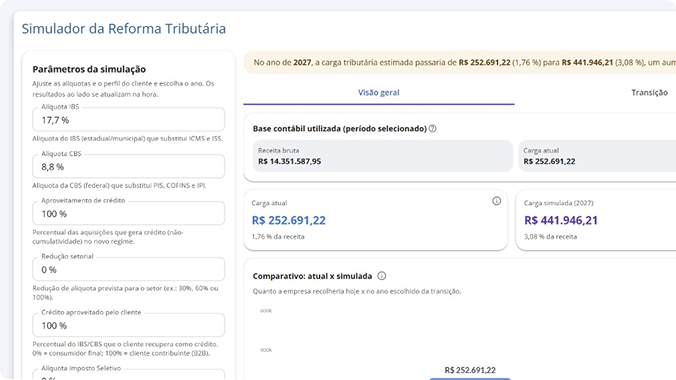Edit the Aproveitamento de crédito field
The width and height of the screenshot is (676, 380).
pos(128,213)
